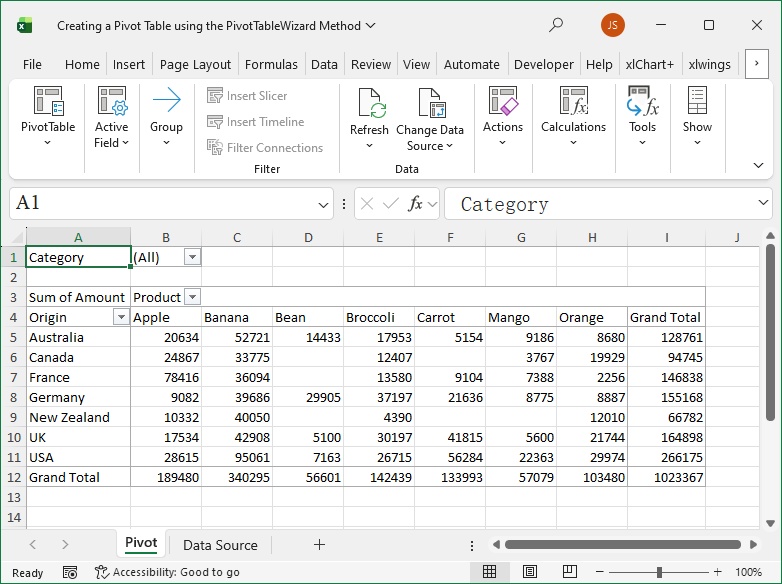Switch to the Formulas tab
Viewport: 782px width, 584px height.
pos(271,64)
